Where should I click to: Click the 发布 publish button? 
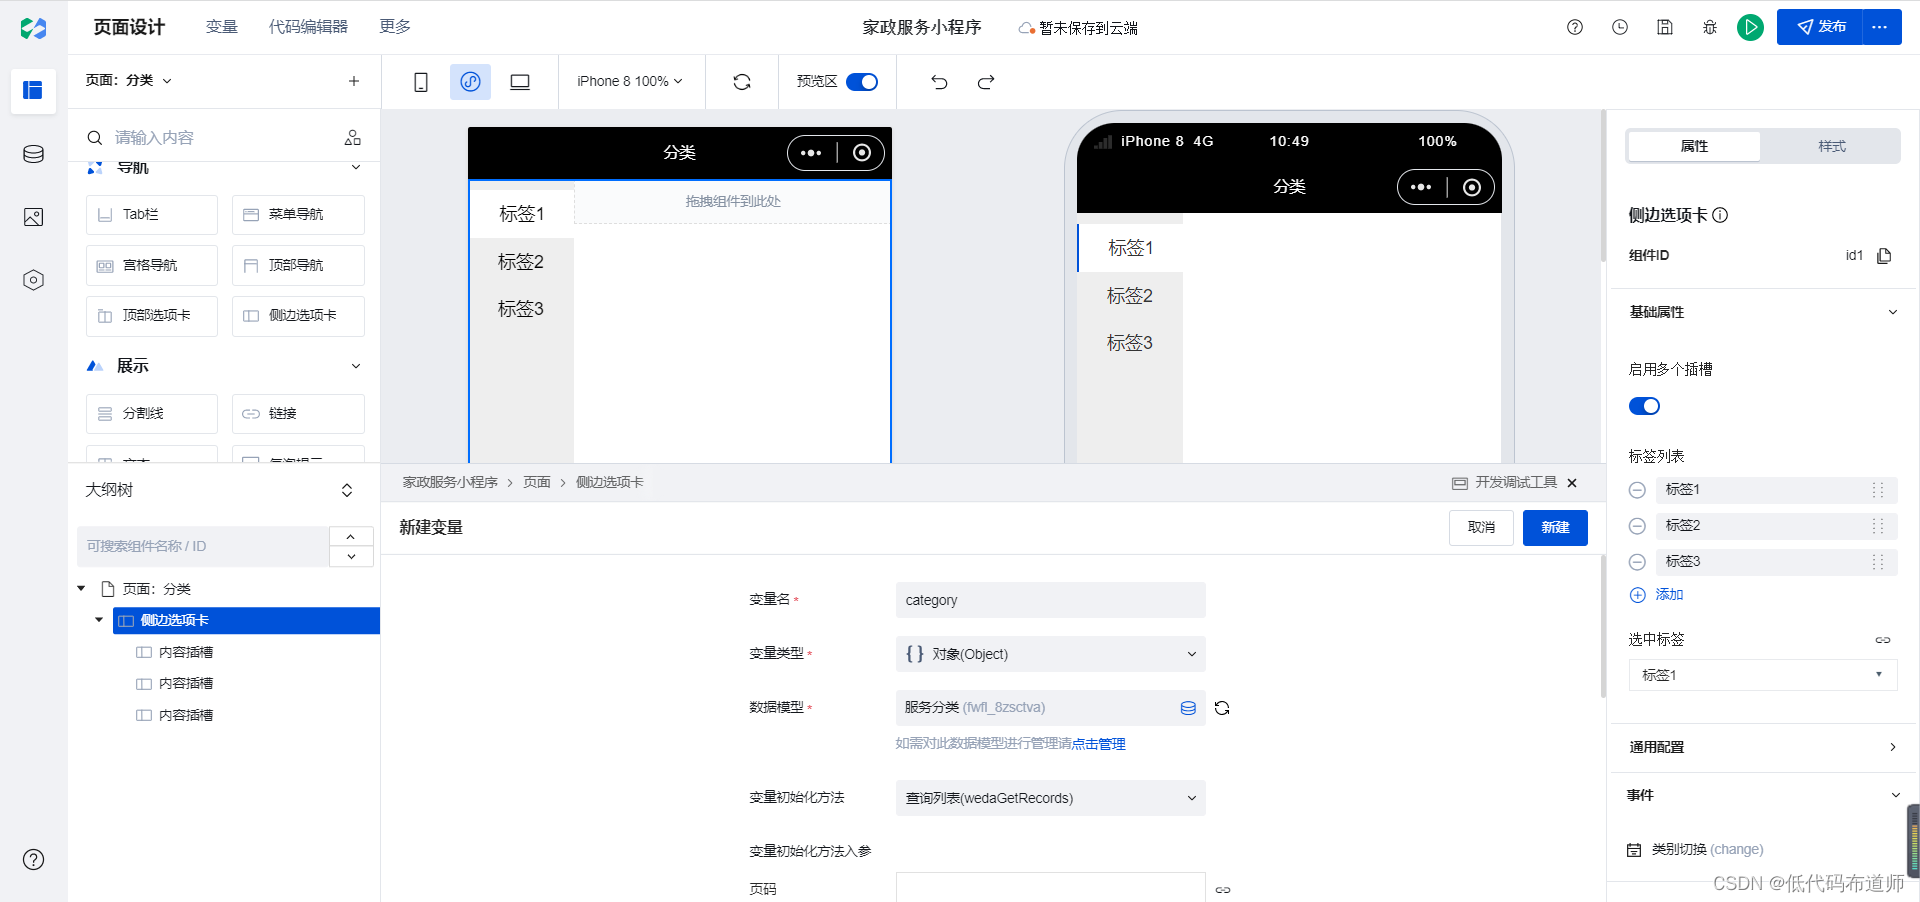pos(1820,27)
